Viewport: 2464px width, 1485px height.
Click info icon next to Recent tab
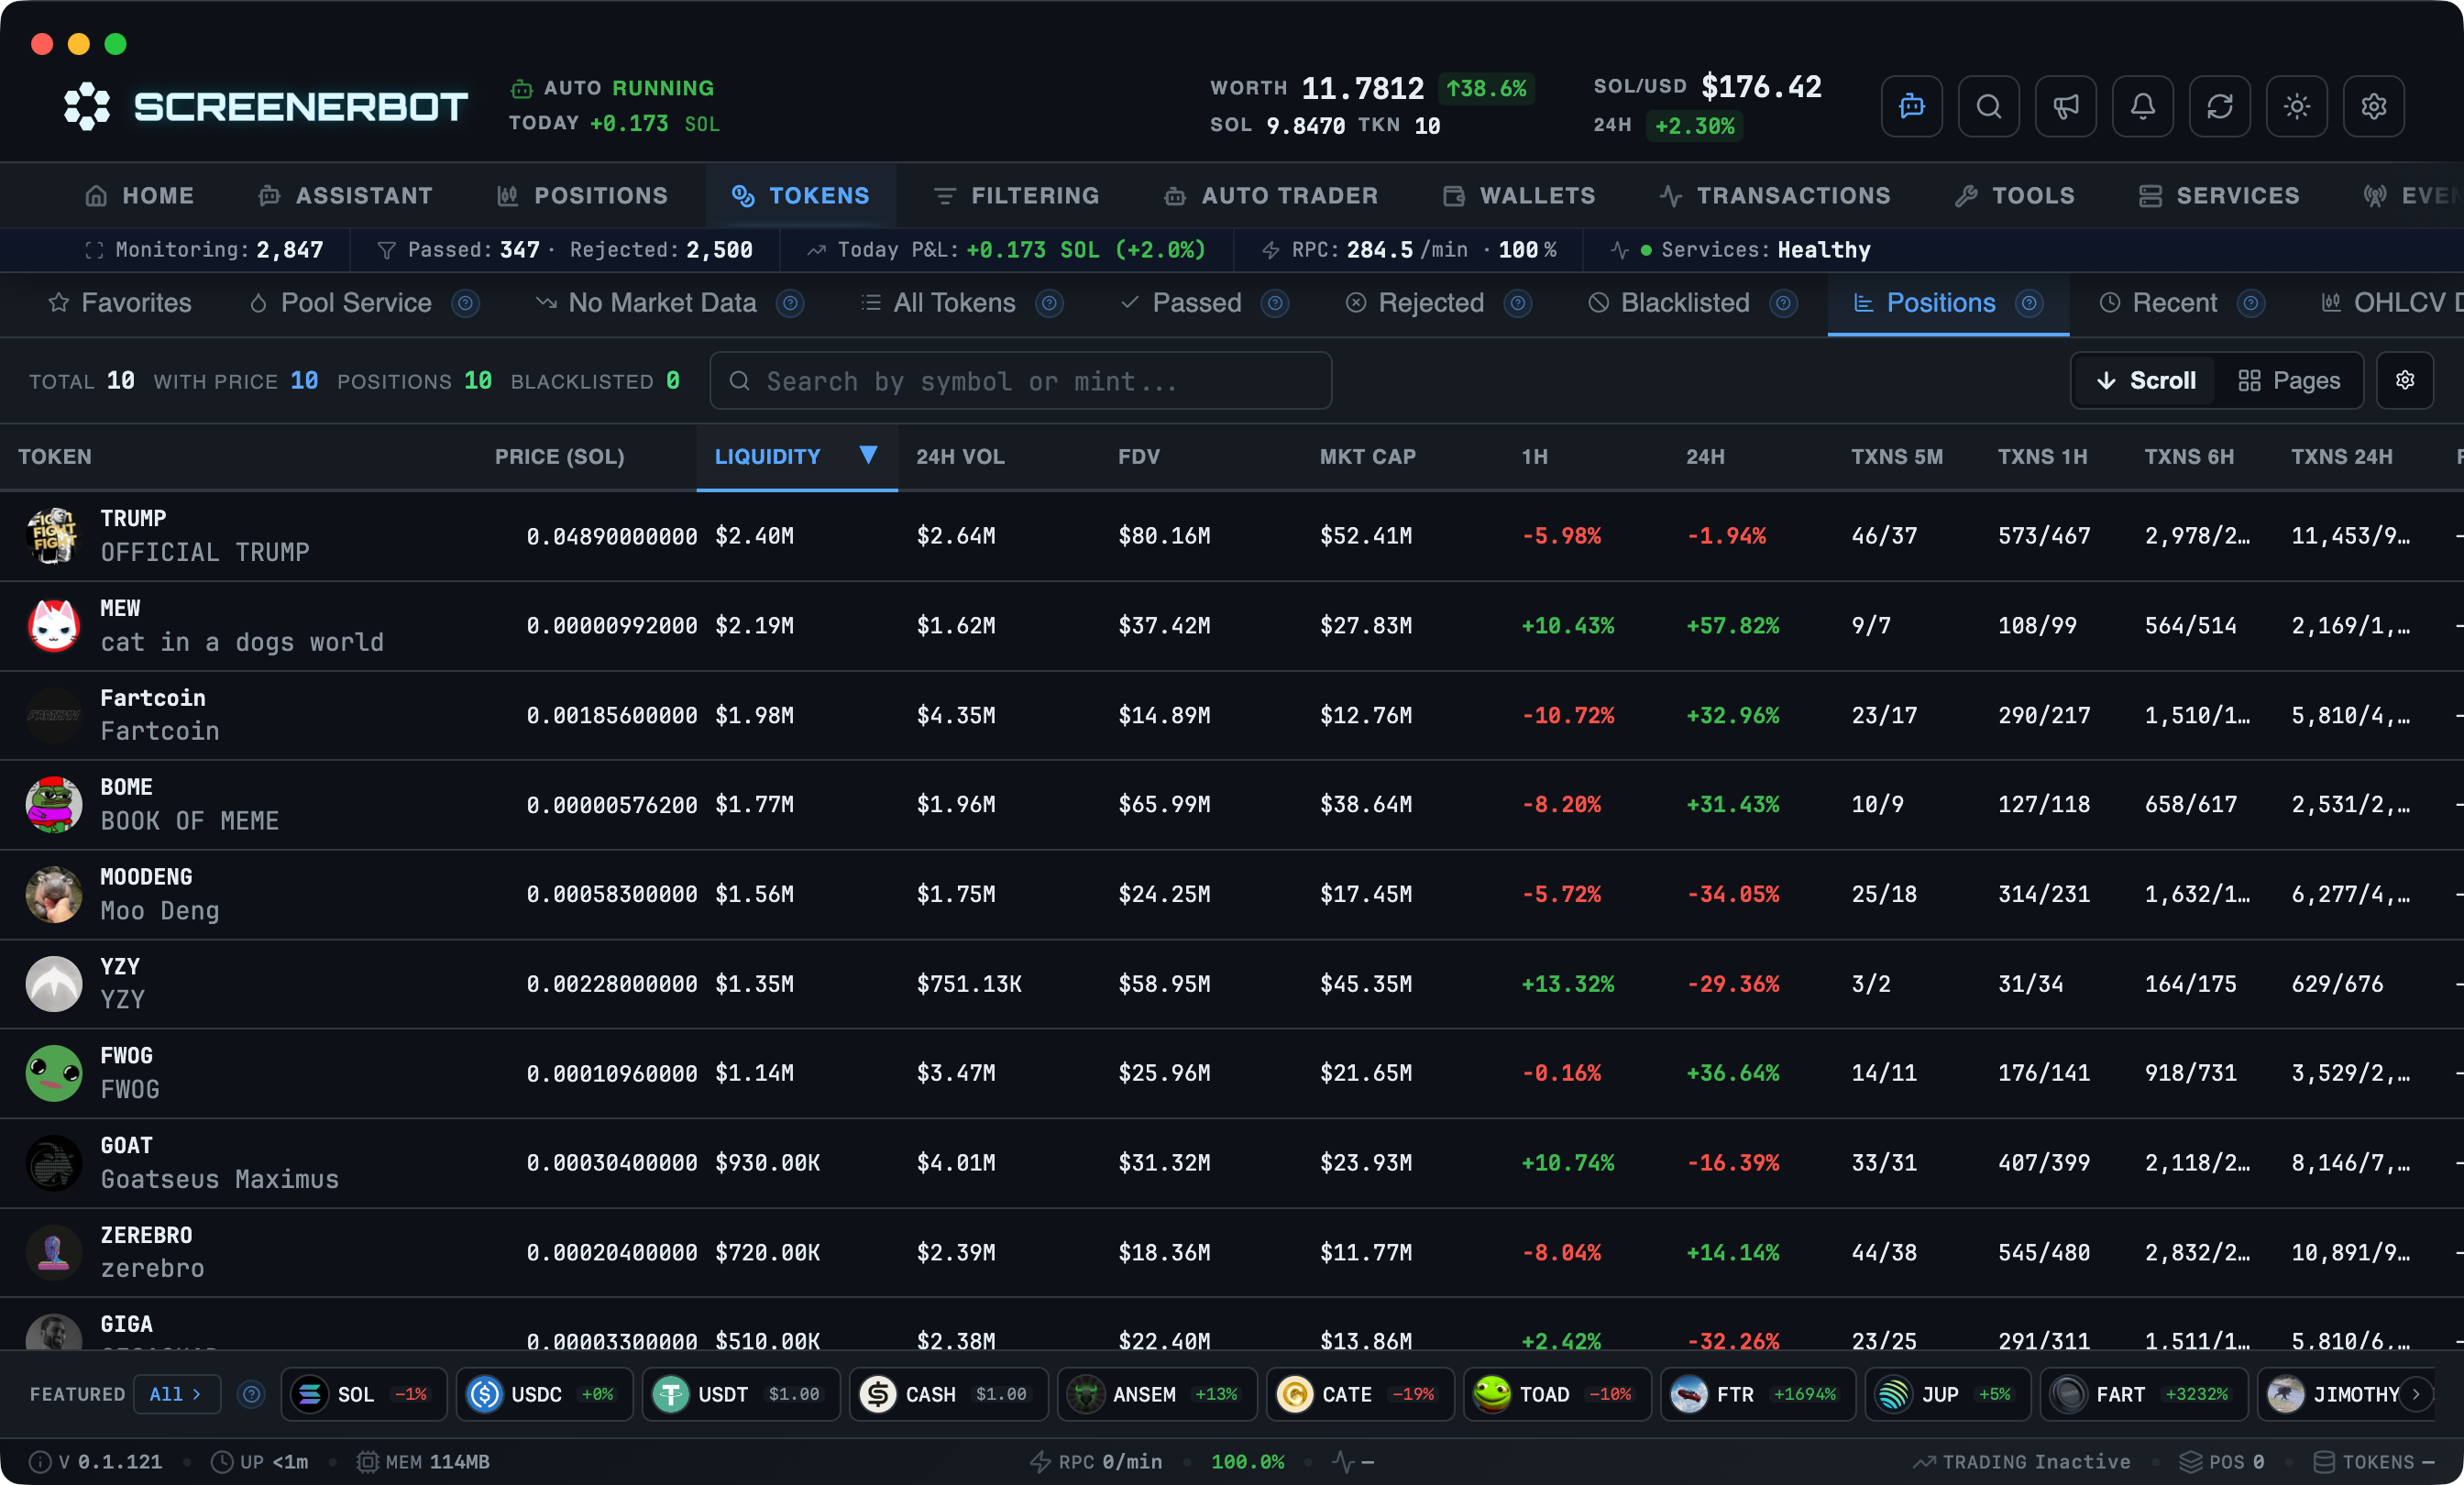(x=2250, y=303)
